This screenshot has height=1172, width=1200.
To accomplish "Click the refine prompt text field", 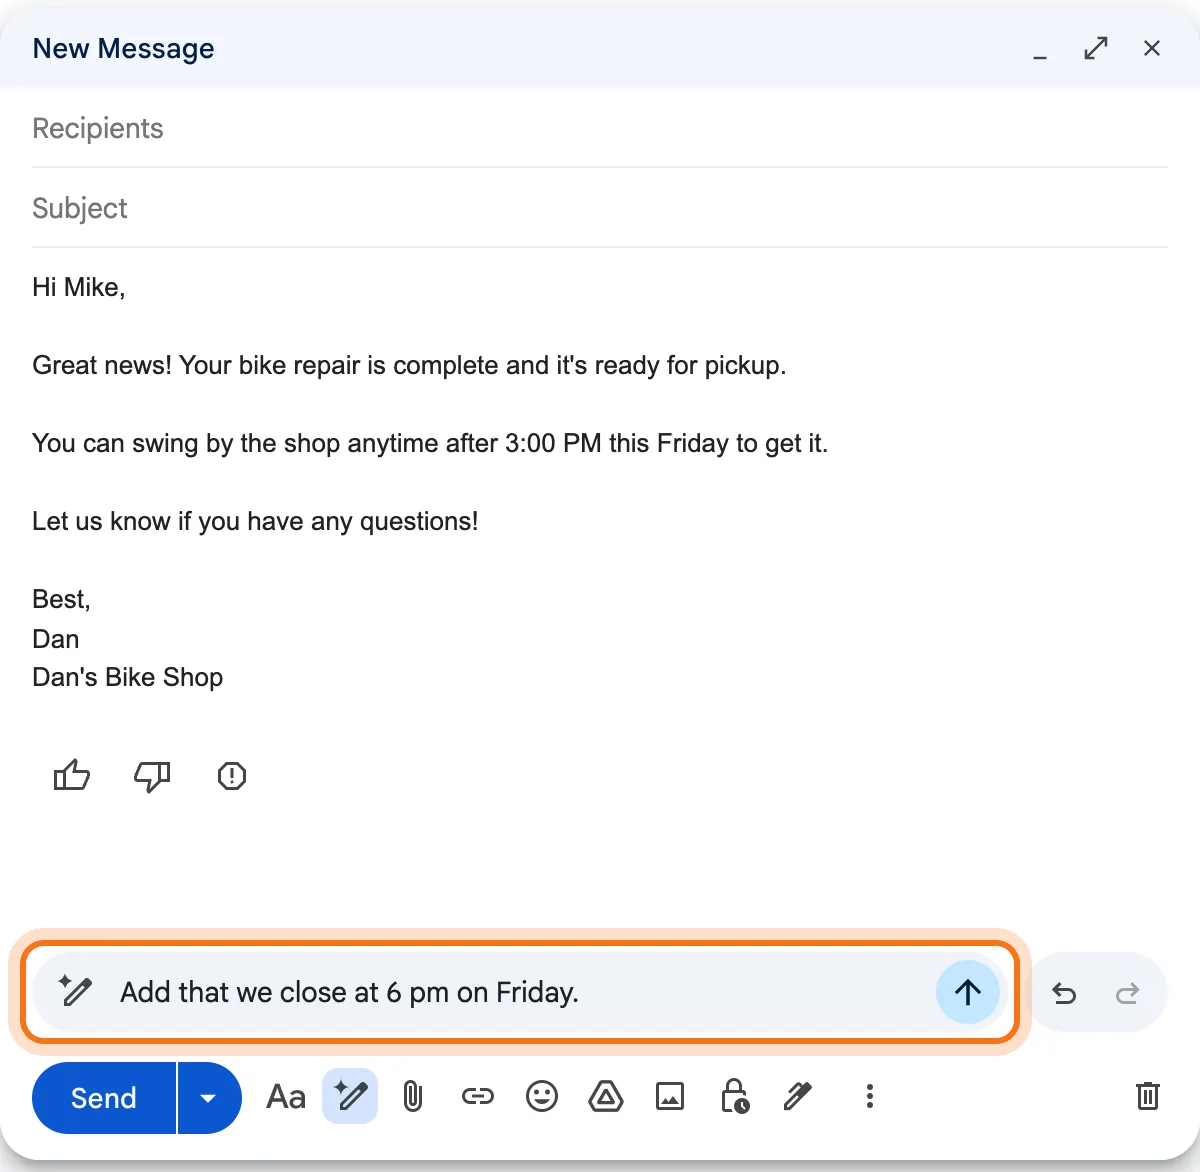I will (x=520, y=992).
